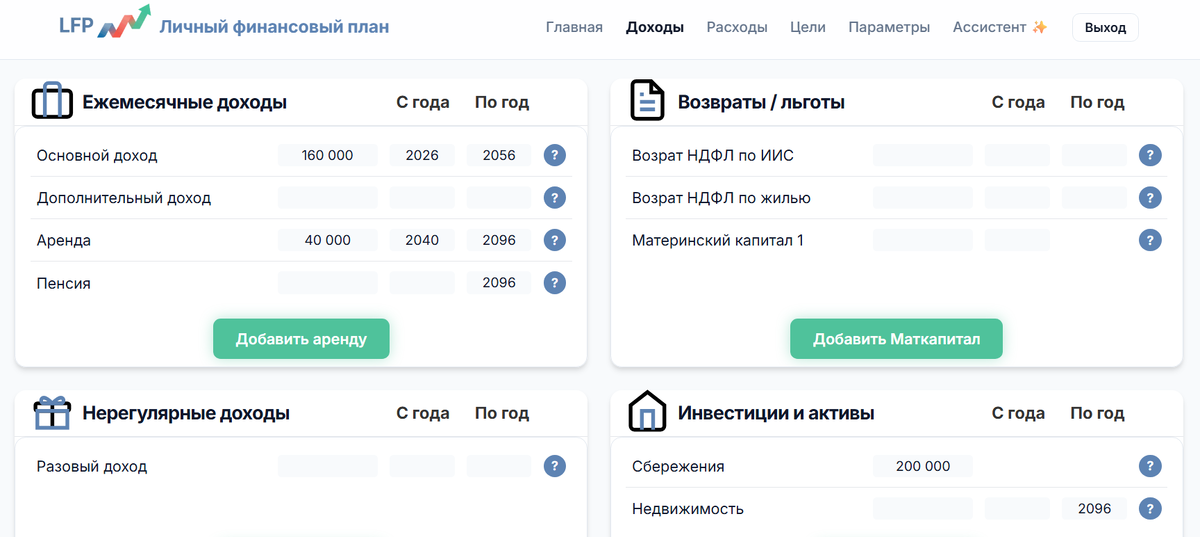The height and width of the screenshot is (537, 1200).
Task: Click Возрат НДФЛ по жилью amount field
Action: (x=923, y=198)
